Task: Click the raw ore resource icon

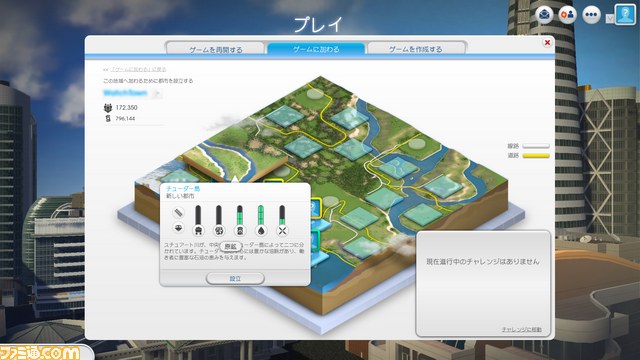Action: pyautogui.click(x=219, y=231)
